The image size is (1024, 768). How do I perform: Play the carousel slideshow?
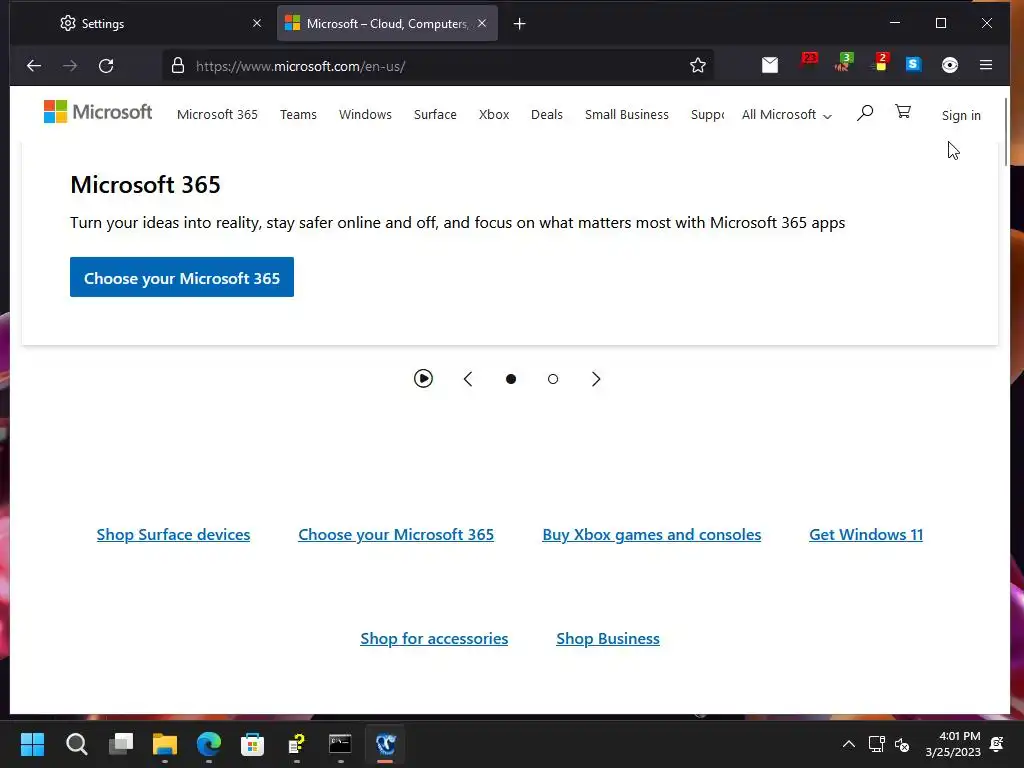[423, 378]
